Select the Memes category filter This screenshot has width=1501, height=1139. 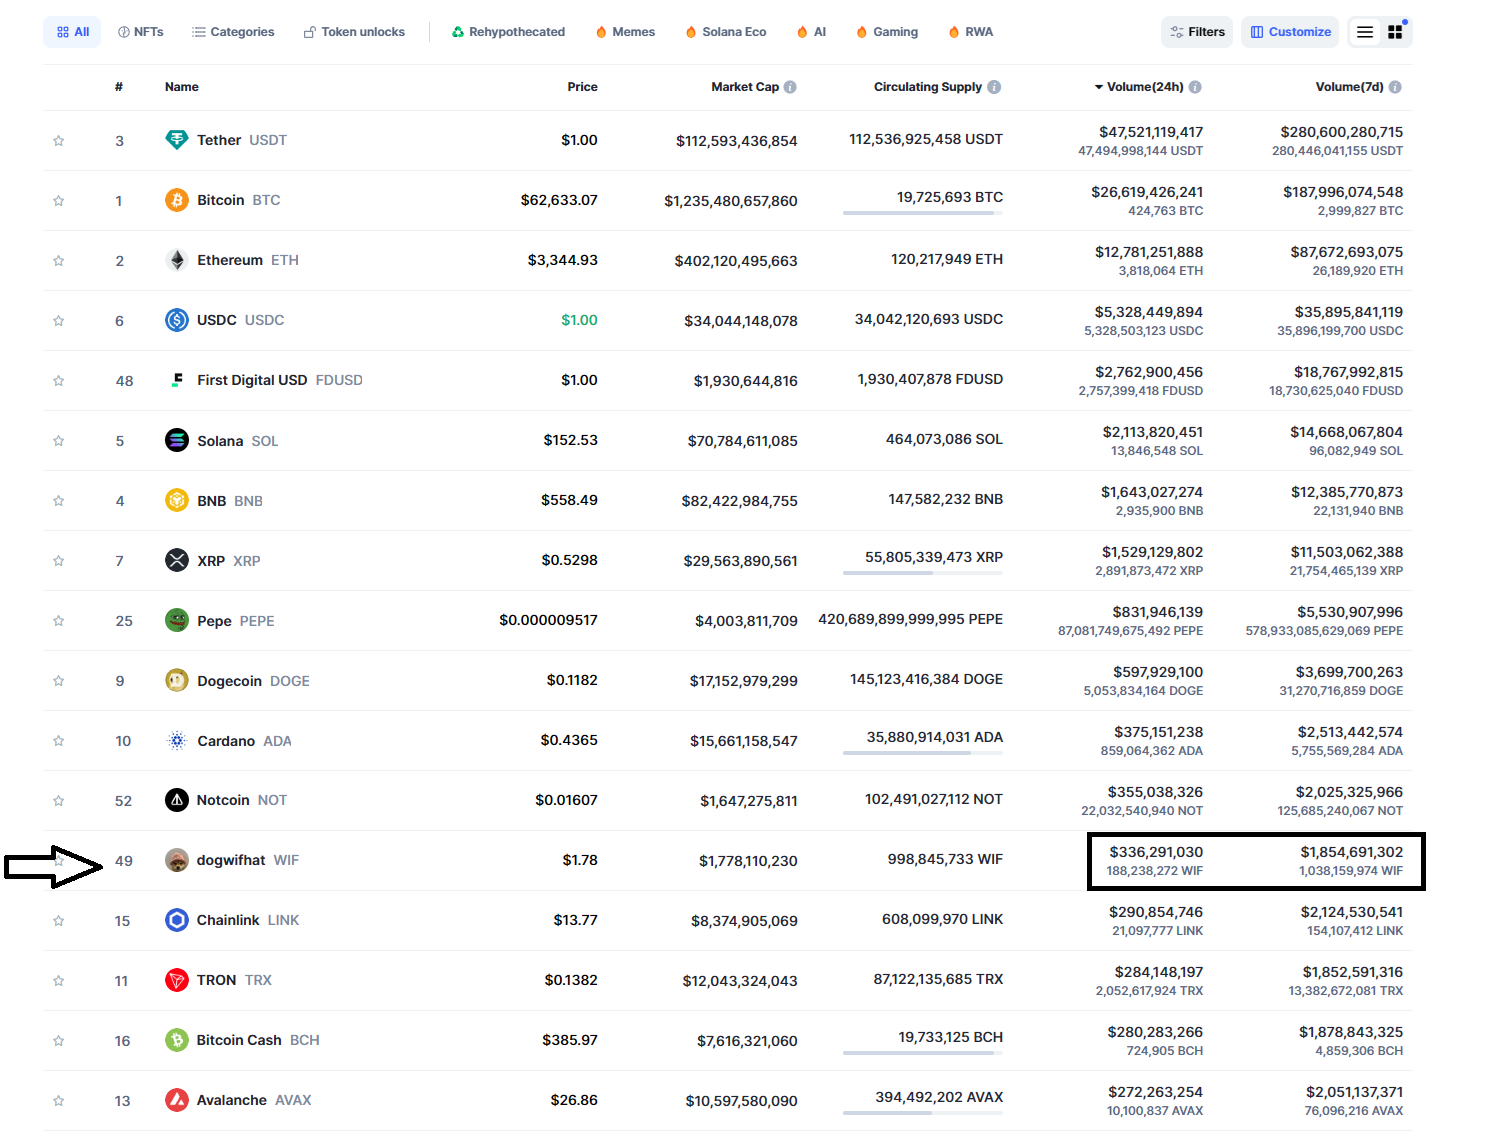[x=625, y=32]
